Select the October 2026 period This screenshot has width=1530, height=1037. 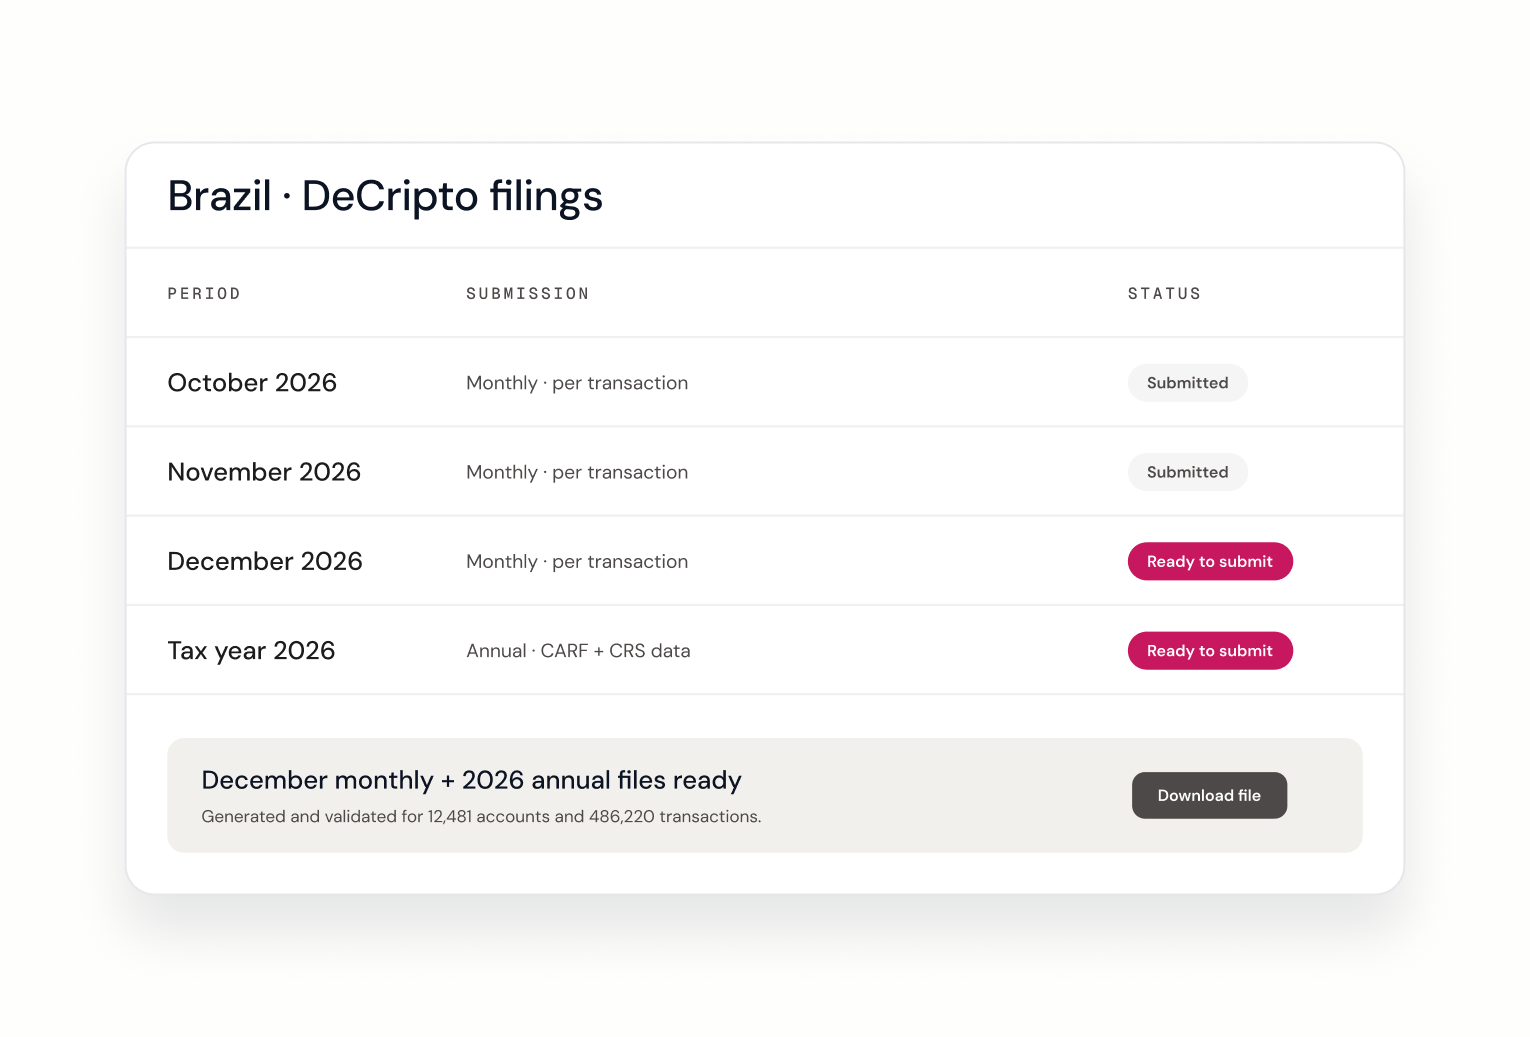pos(252,383)
